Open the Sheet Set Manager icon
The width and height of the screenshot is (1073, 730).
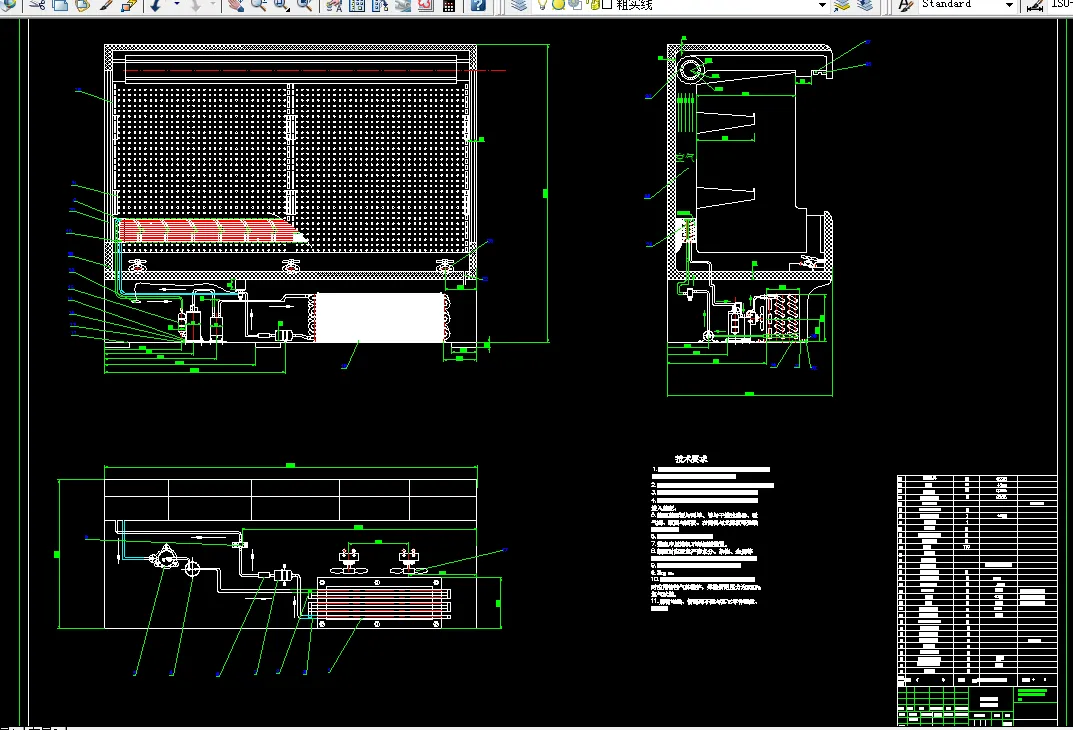[402, 4]
